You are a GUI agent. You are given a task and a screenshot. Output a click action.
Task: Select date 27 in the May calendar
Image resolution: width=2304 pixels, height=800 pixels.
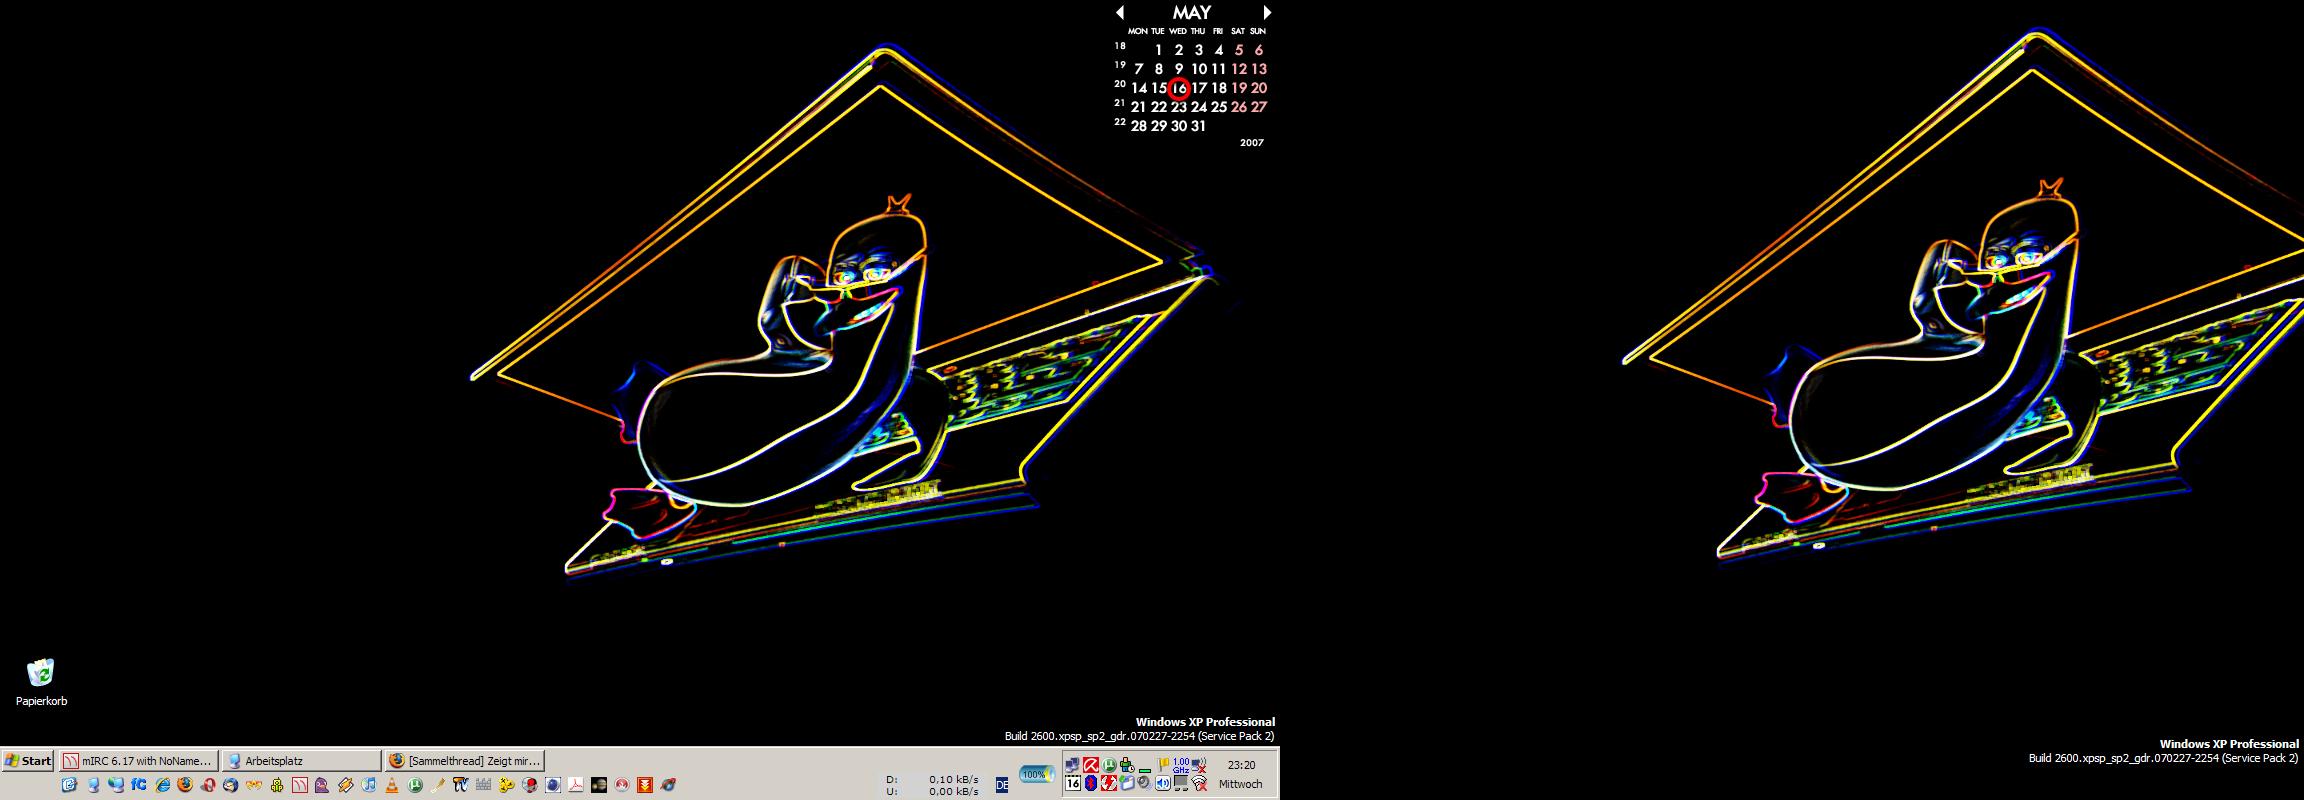click(1259, 107)
